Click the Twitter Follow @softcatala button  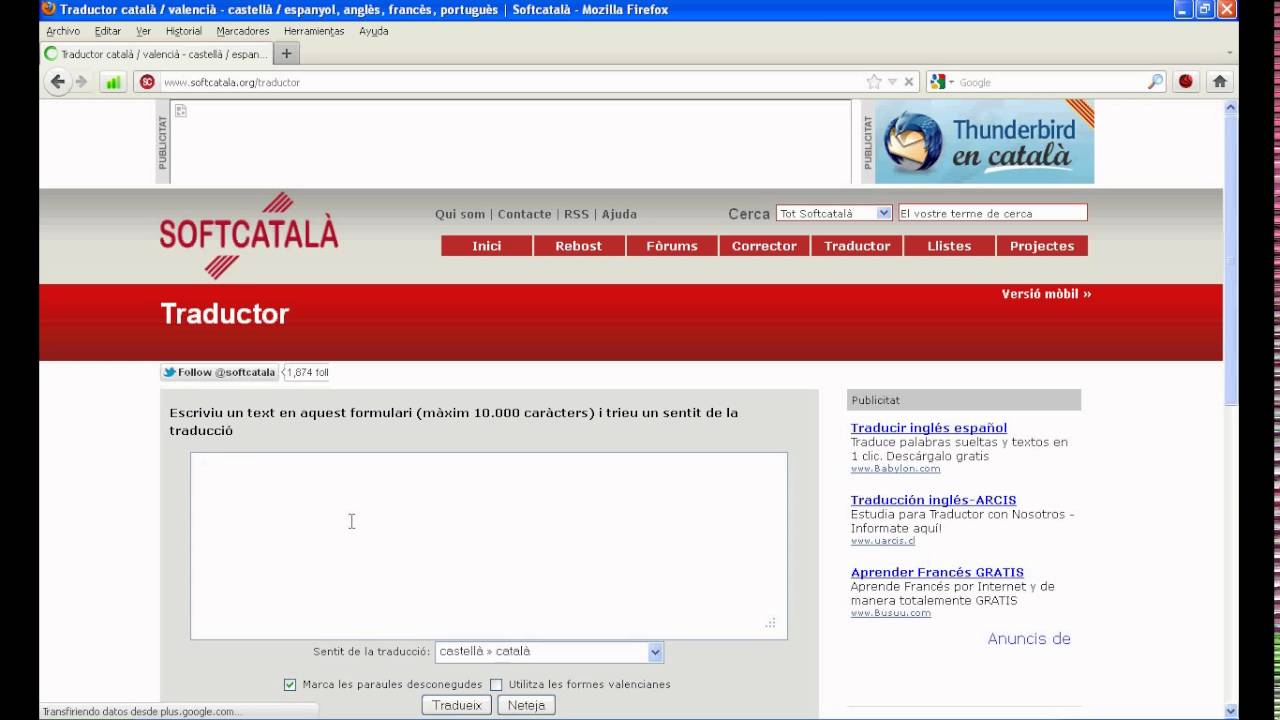219,372
